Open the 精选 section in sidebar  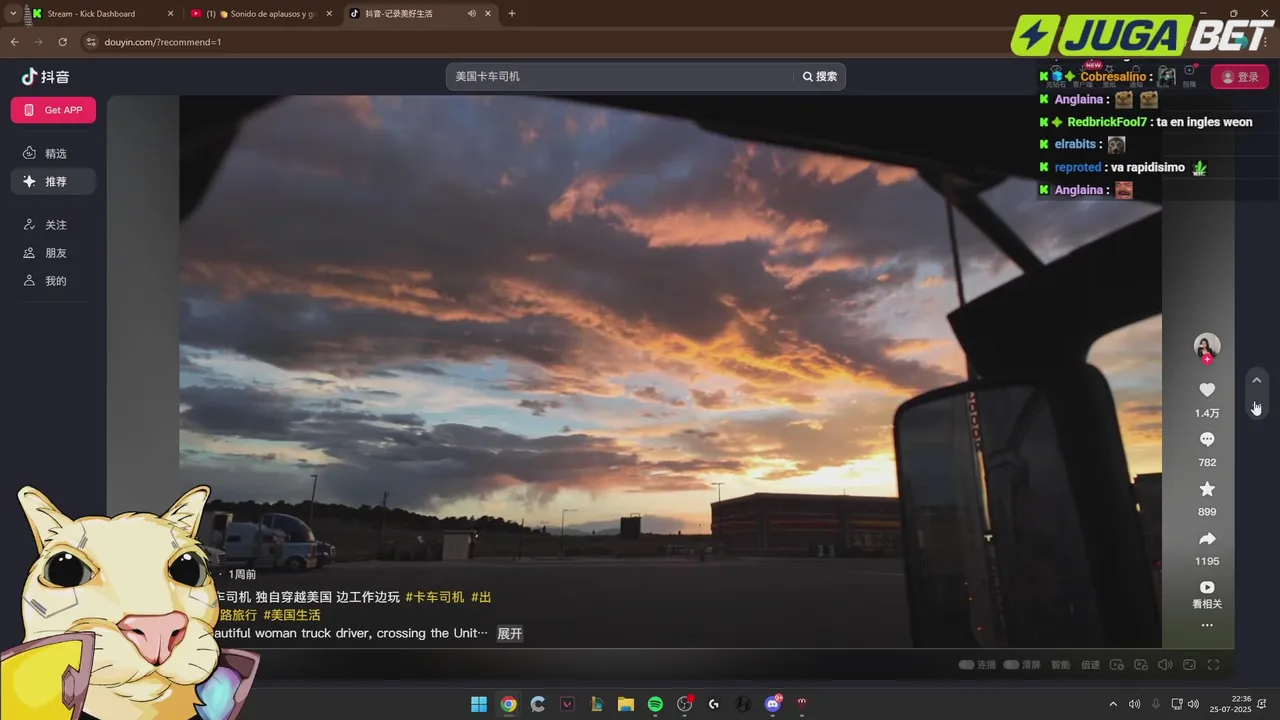click(54, 153)
